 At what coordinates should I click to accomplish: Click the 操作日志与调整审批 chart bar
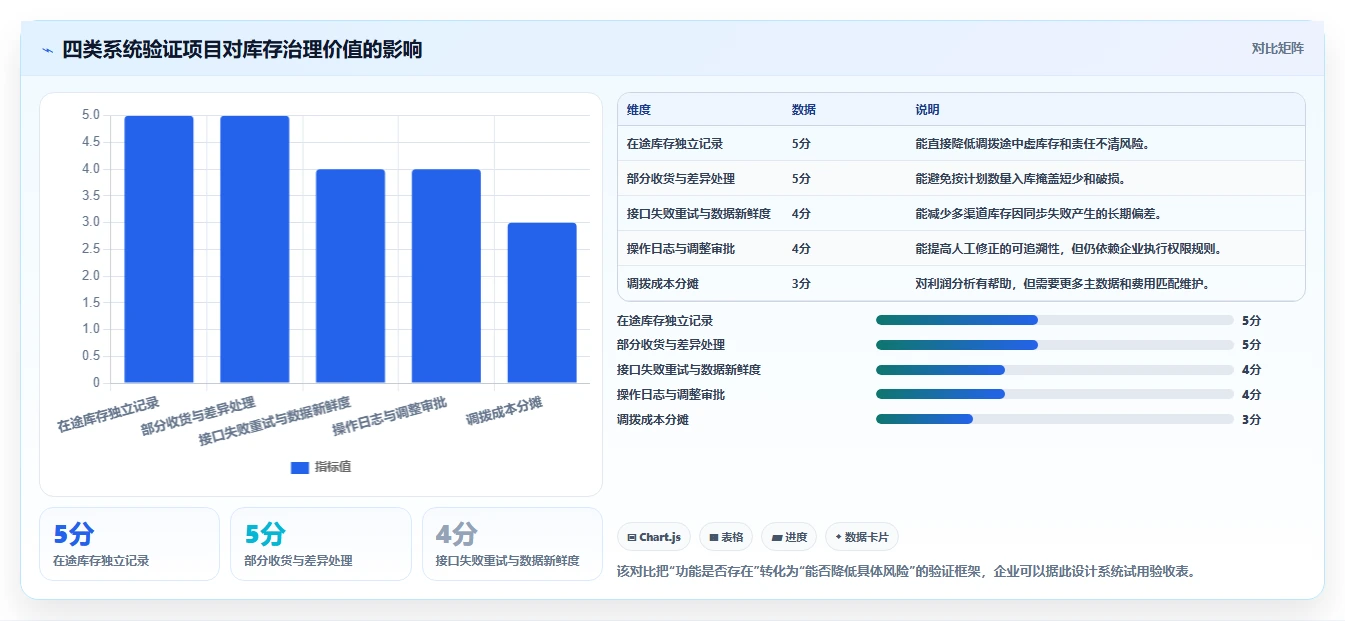coord(446,276)
